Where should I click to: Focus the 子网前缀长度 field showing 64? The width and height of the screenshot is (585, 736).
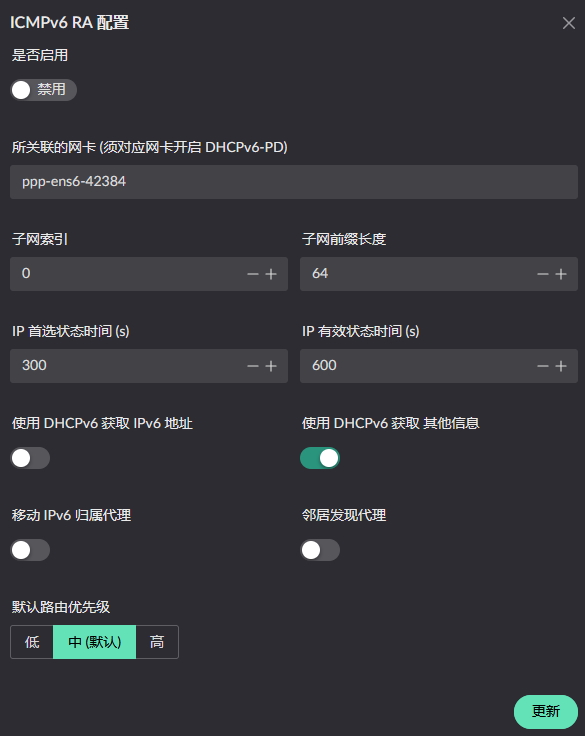(x=416, y=274)
